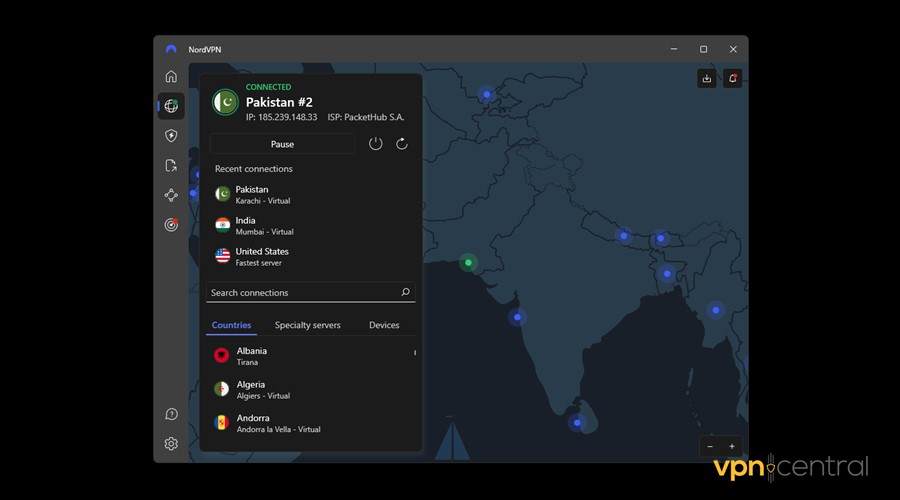
Task: Zoom in the map with plus button
Action: (732, 447)
